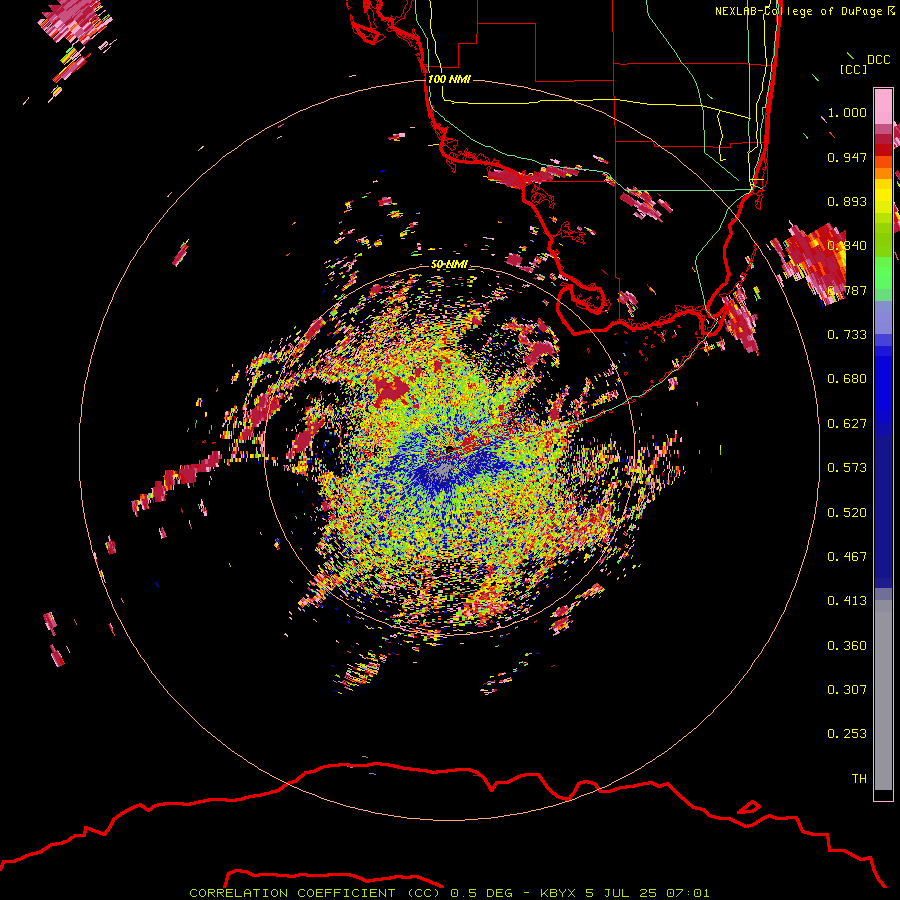The image size is (900, 900).
Task: Click the DCC label above the color scale
Action: click(x=878, y=60)
